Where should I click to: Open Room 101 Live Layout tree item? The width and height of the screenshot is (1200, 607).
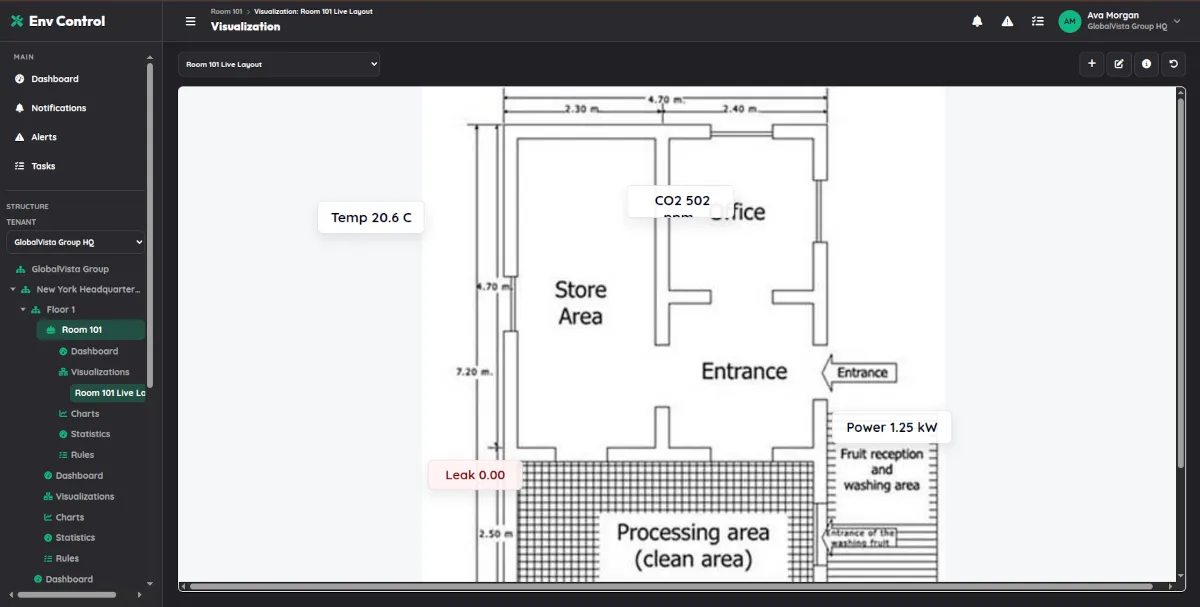tap(108, 393)
